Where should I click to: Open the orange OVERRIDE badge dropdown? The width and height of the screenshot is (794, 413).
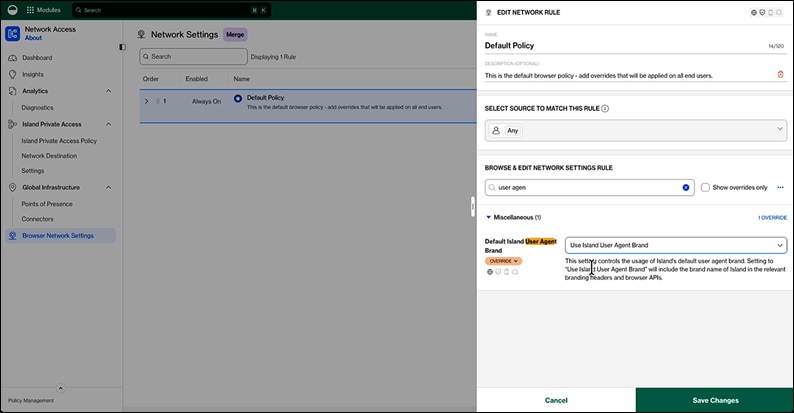point(503,261)
